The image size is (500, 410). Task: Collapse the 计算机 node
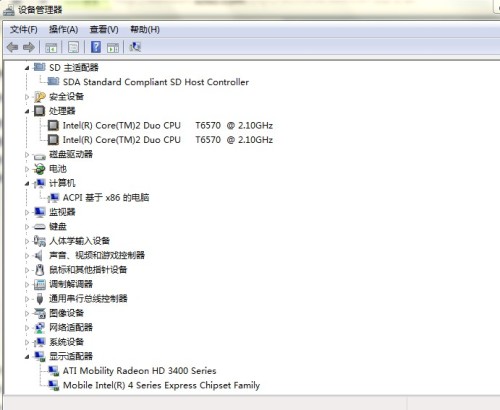[x=27, y=184]
